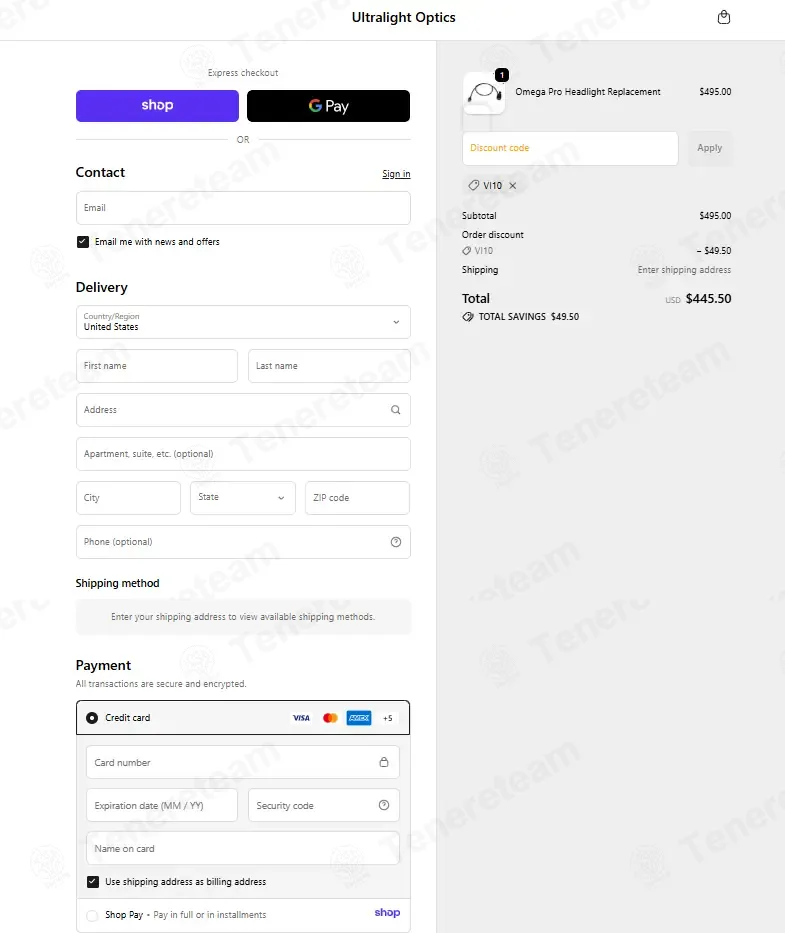
Task: Click the phone field help icon
Action: [396, 542]
